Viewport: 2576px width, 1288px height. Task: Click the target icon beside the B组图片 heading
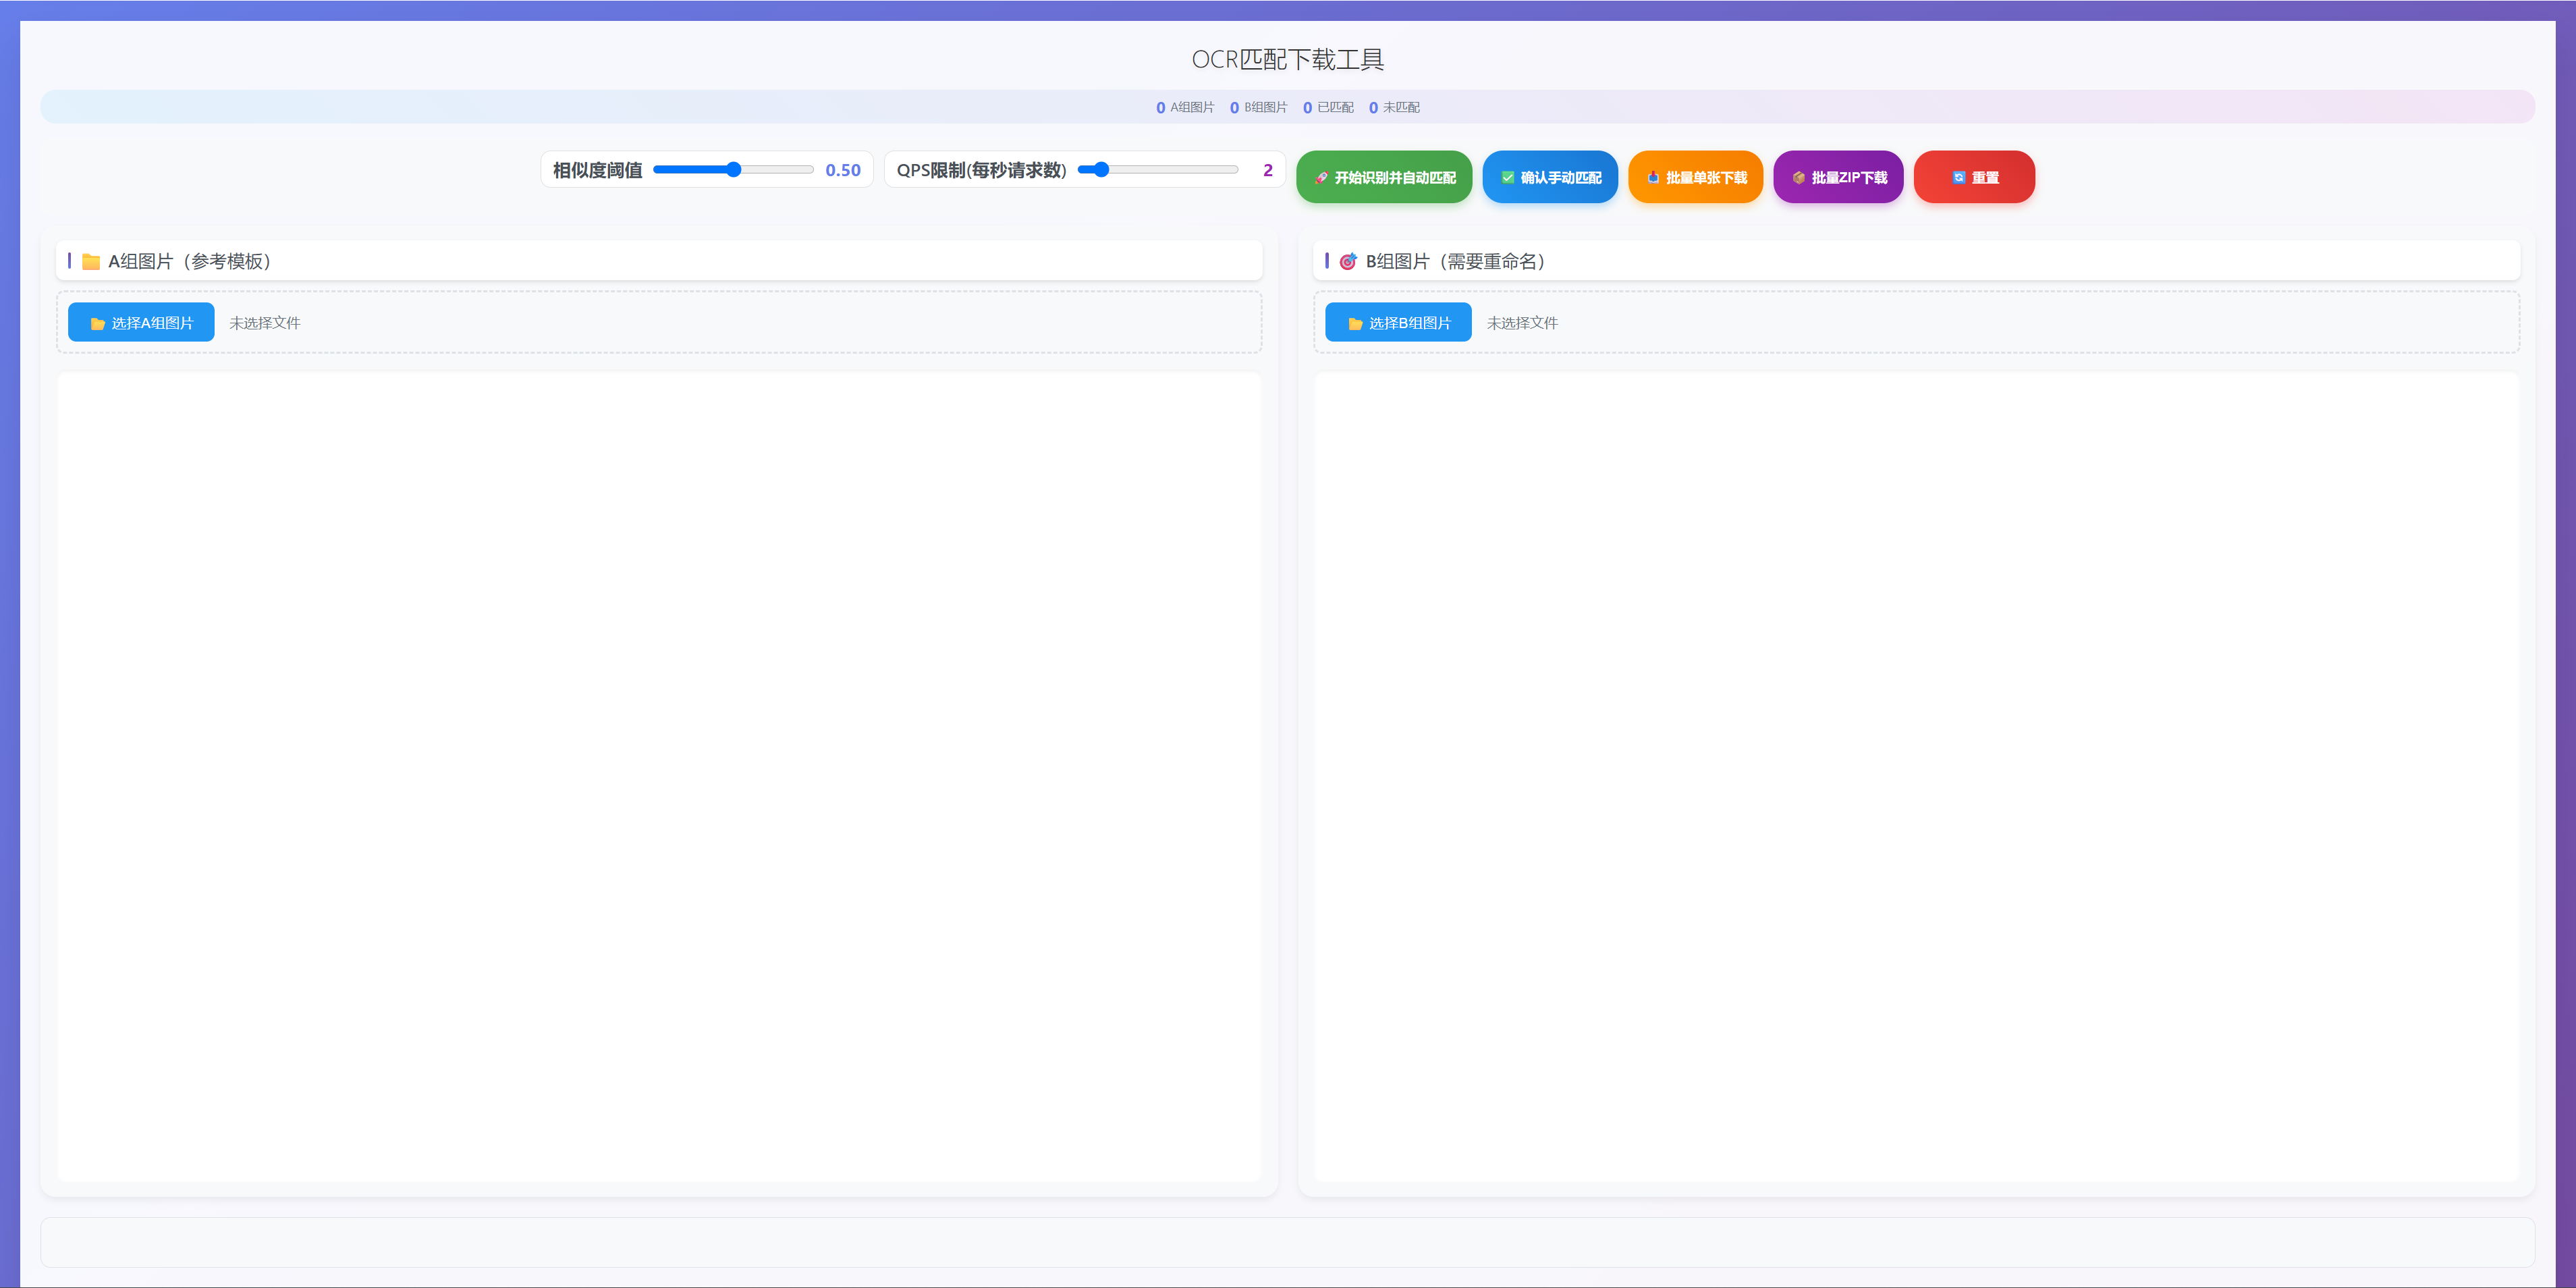coord(1348,262)
